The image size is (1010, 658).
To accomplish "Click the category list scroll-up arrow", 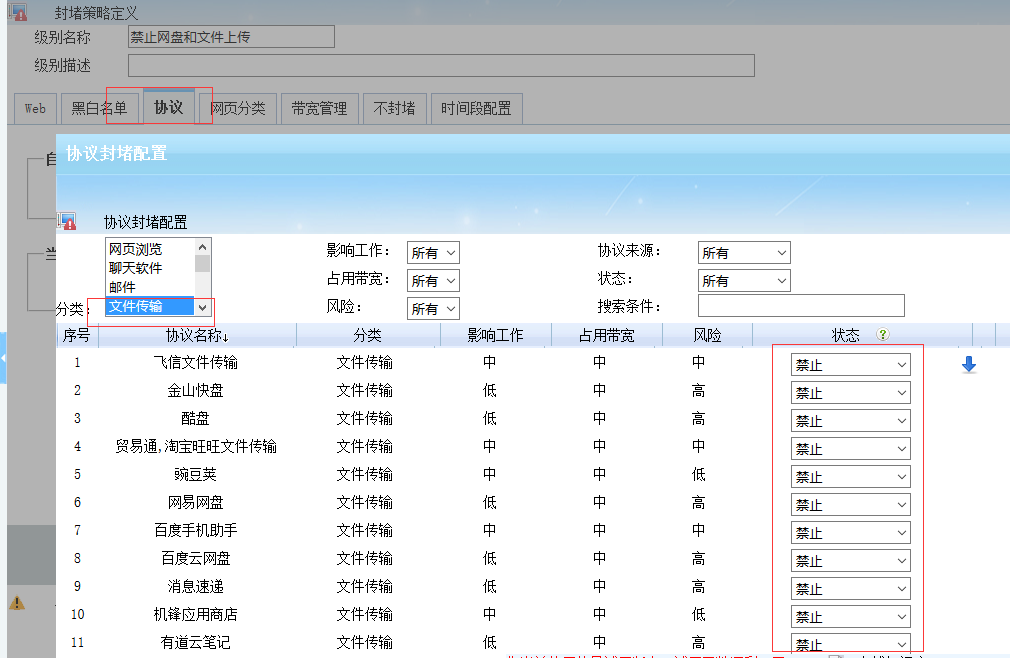I will coord(203,247).
